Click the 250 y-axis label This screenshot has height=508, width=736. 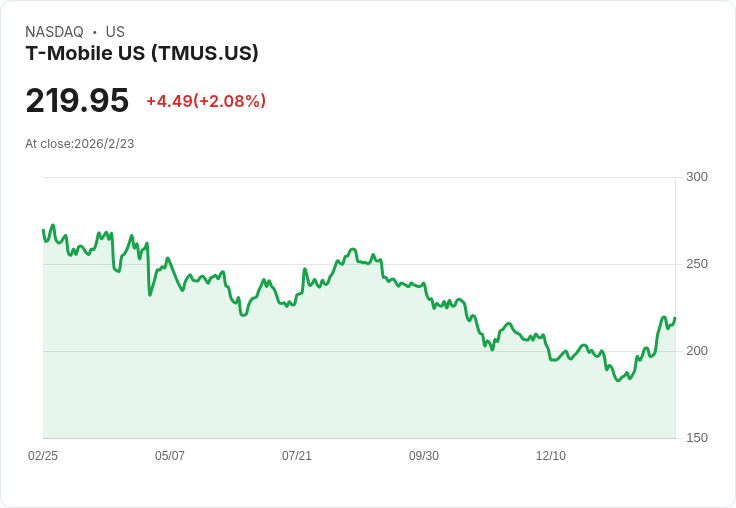[x=697, y=264]
